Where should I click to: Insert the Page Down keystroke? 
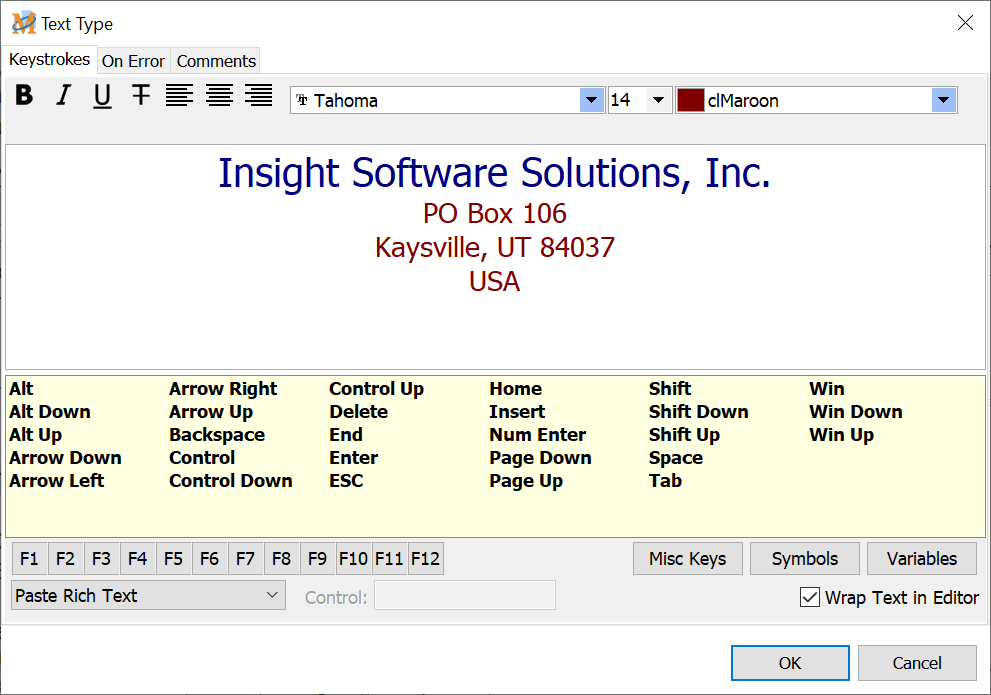click(540, 458)
